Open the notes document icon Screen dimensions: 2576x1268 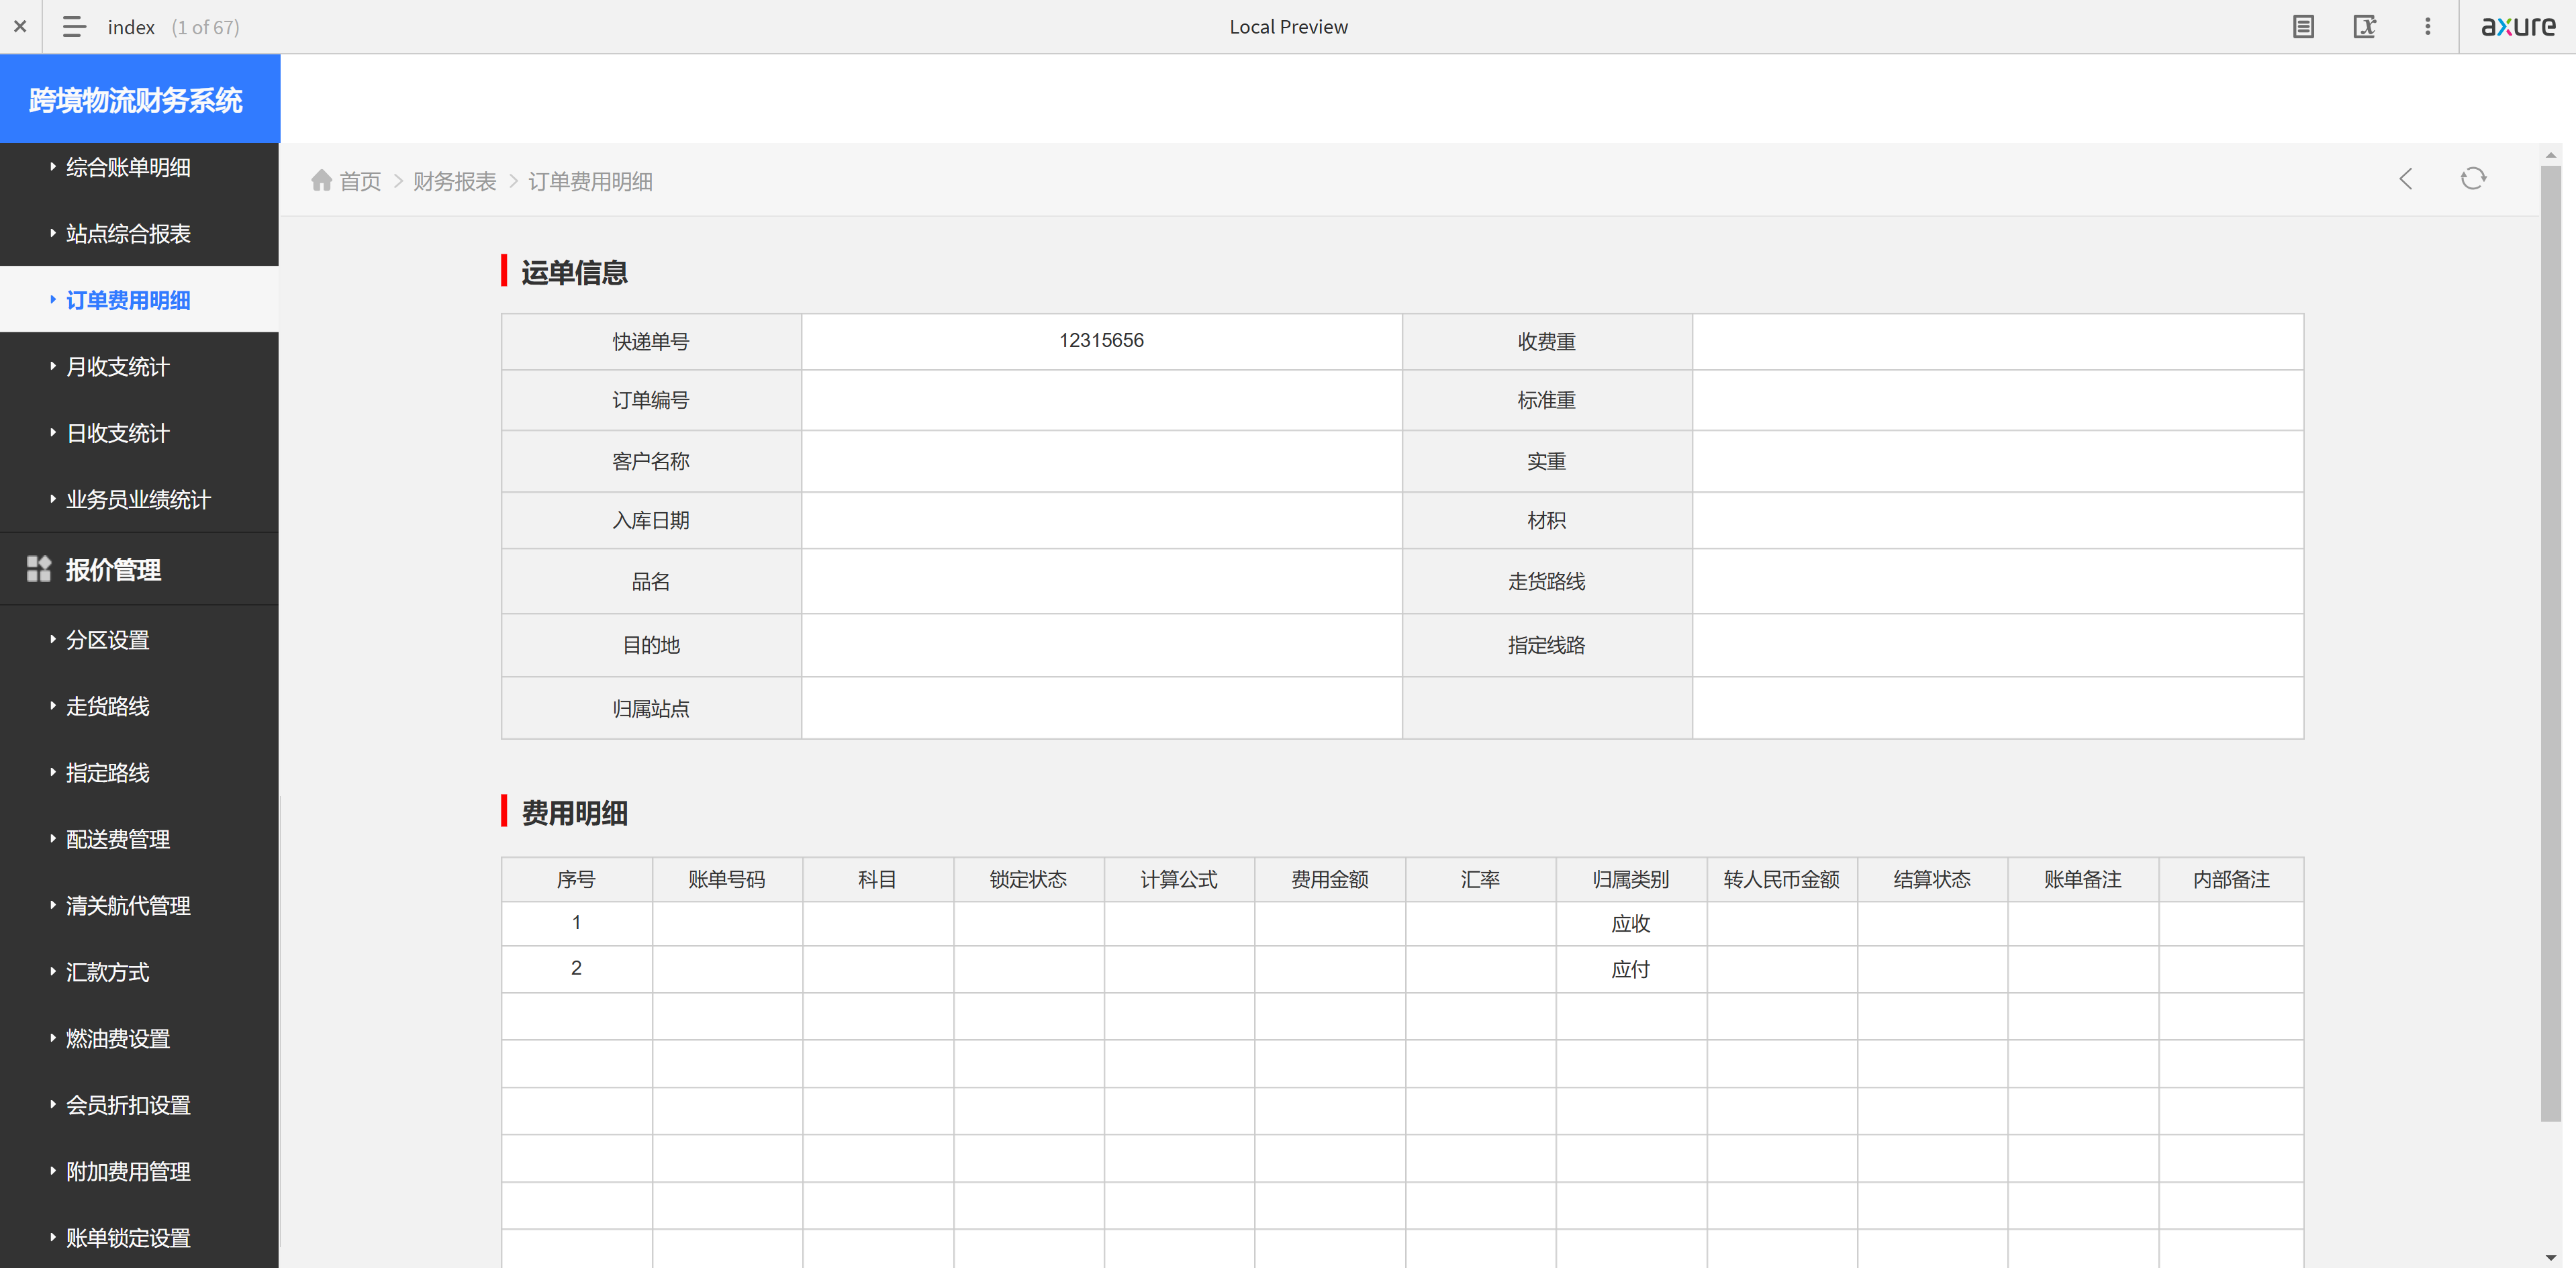coord(2303,27)
